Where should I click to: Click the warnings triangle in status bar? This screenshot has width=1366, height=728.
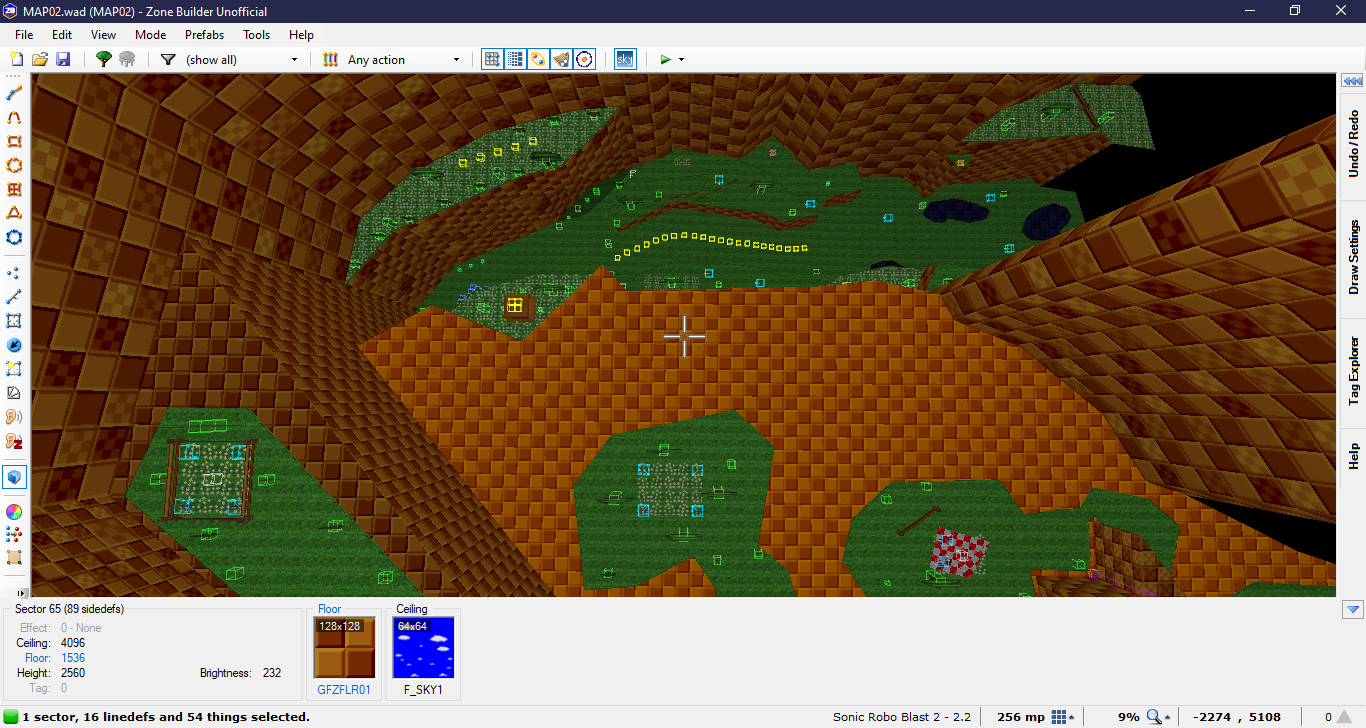coord(1346,716)
